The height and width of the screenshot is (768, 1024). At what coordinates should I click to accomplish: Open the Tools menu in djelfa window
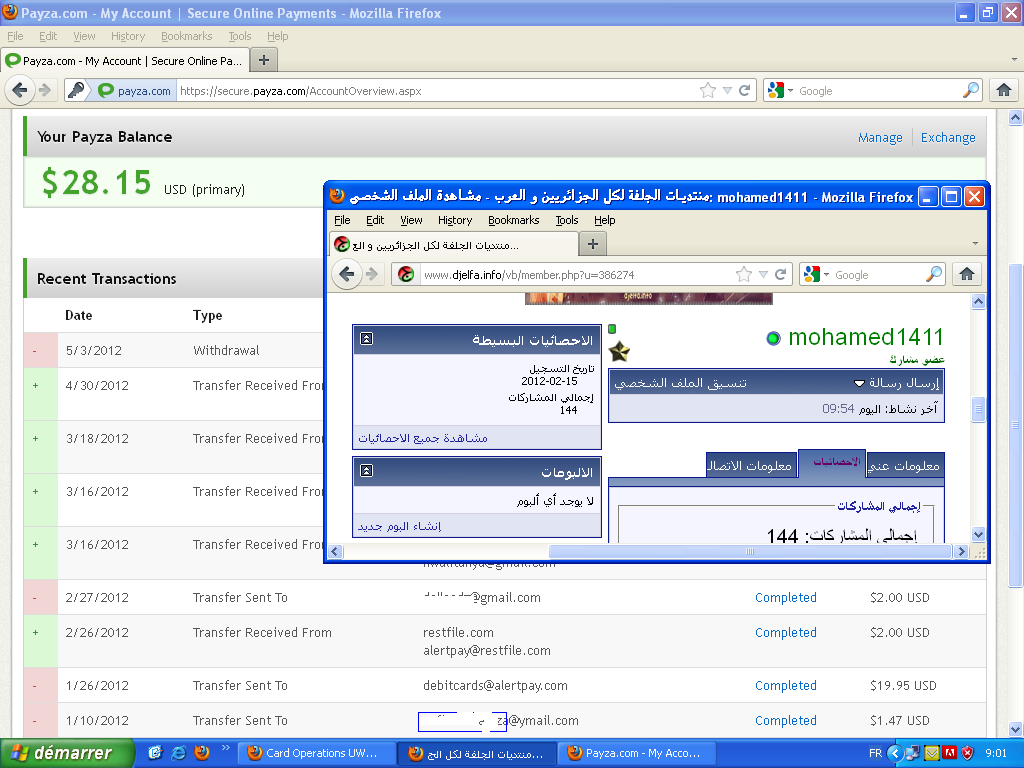[x=567, y=220]
